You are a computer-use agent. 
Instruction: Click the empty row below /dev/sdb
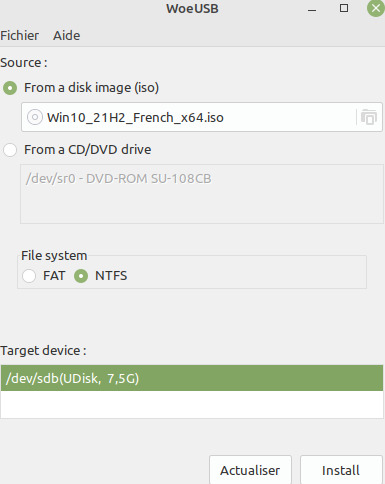(192, 404)
